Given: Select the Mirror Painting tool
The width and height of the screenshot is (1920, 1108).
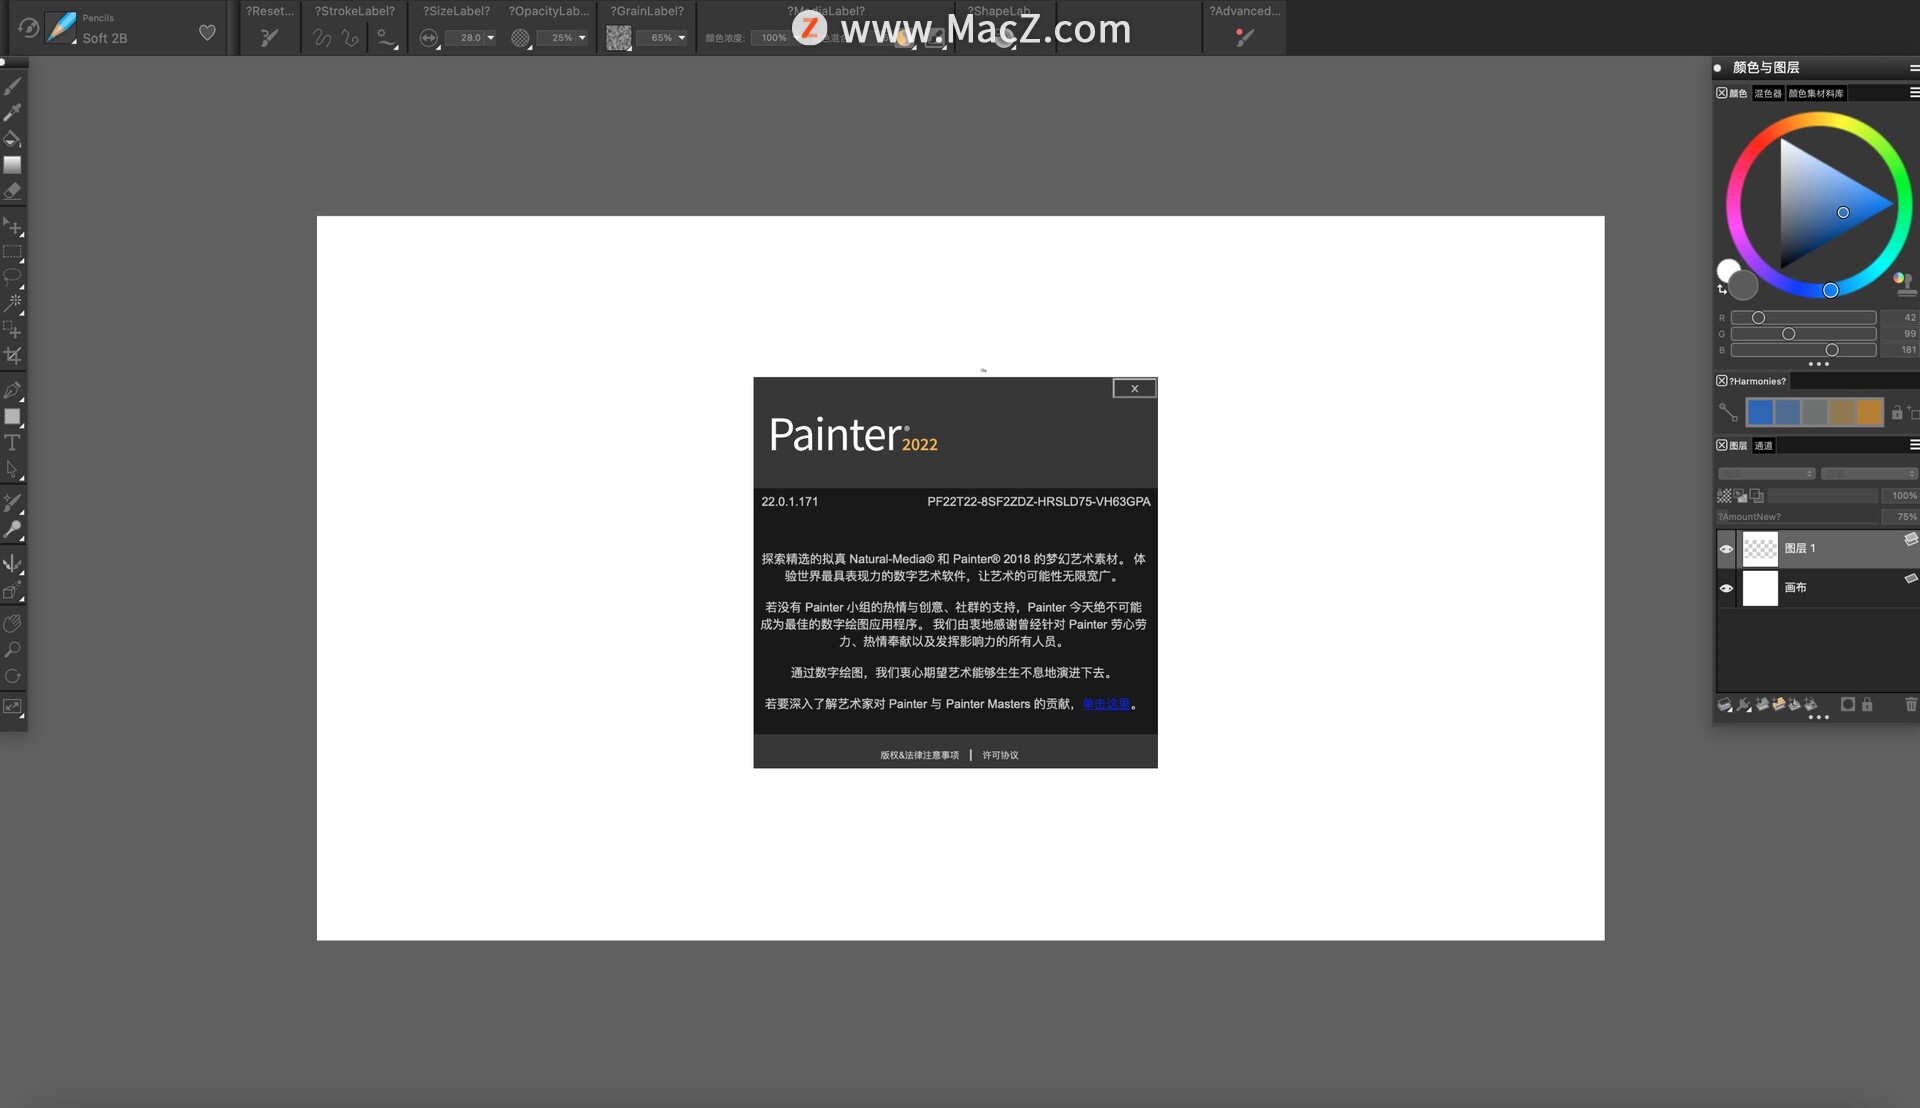Looking at the screenshot, I should 12,564.
